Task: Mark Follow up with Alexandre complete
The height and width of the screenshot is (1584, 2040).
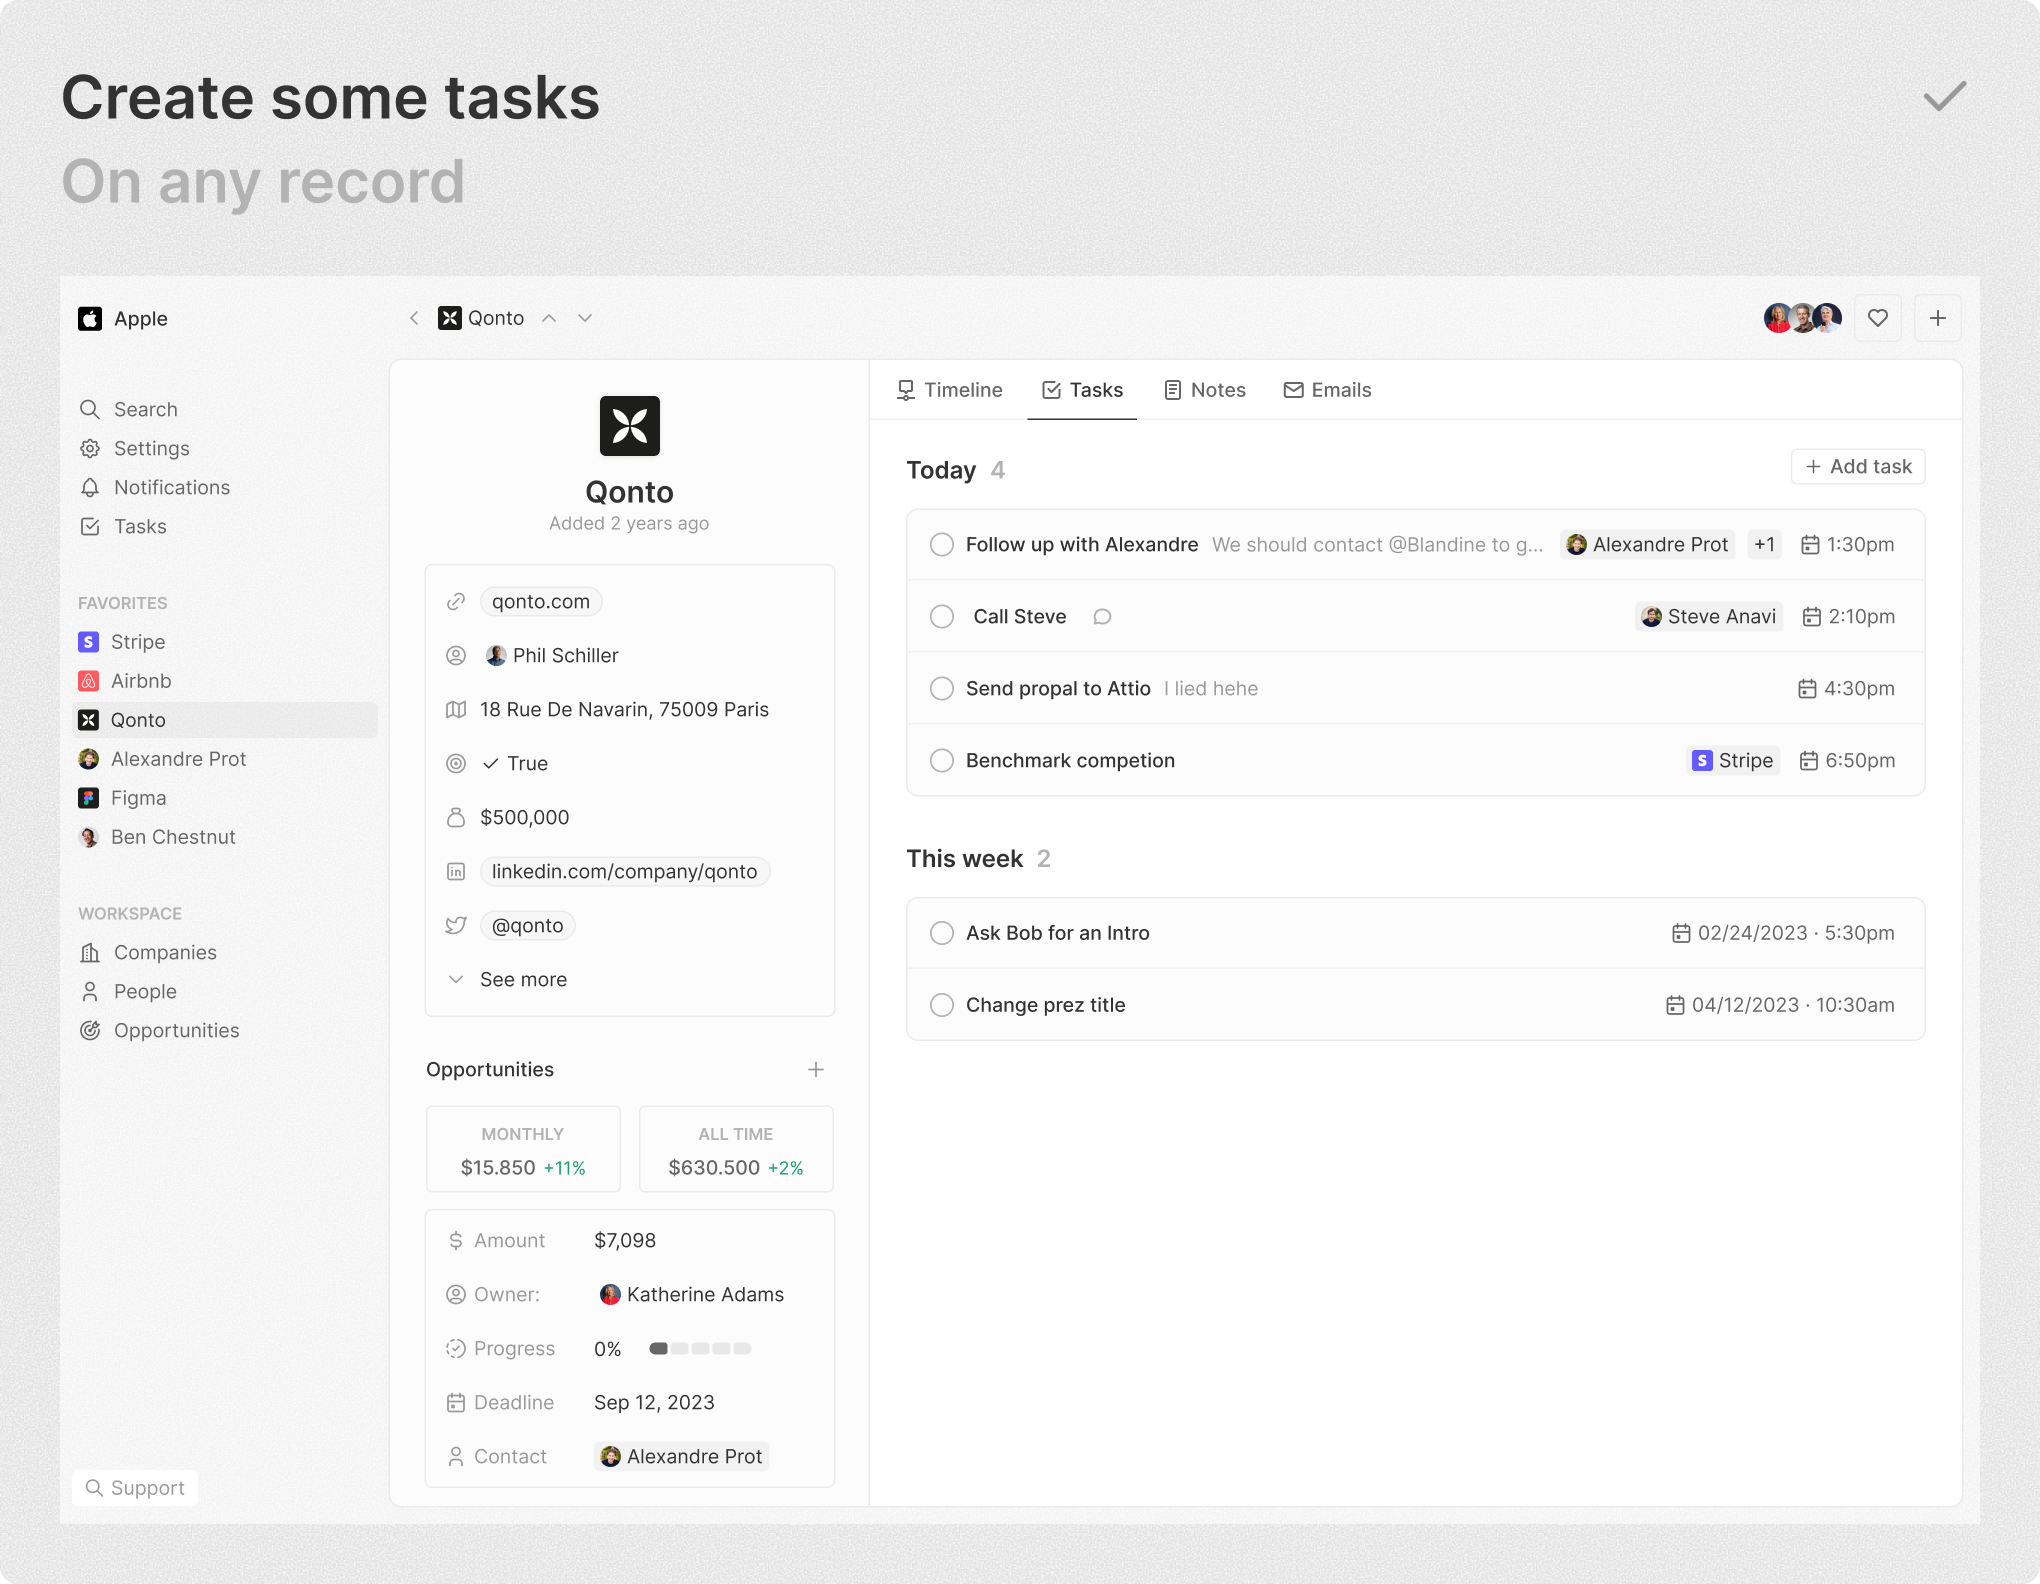Action: 941,544
